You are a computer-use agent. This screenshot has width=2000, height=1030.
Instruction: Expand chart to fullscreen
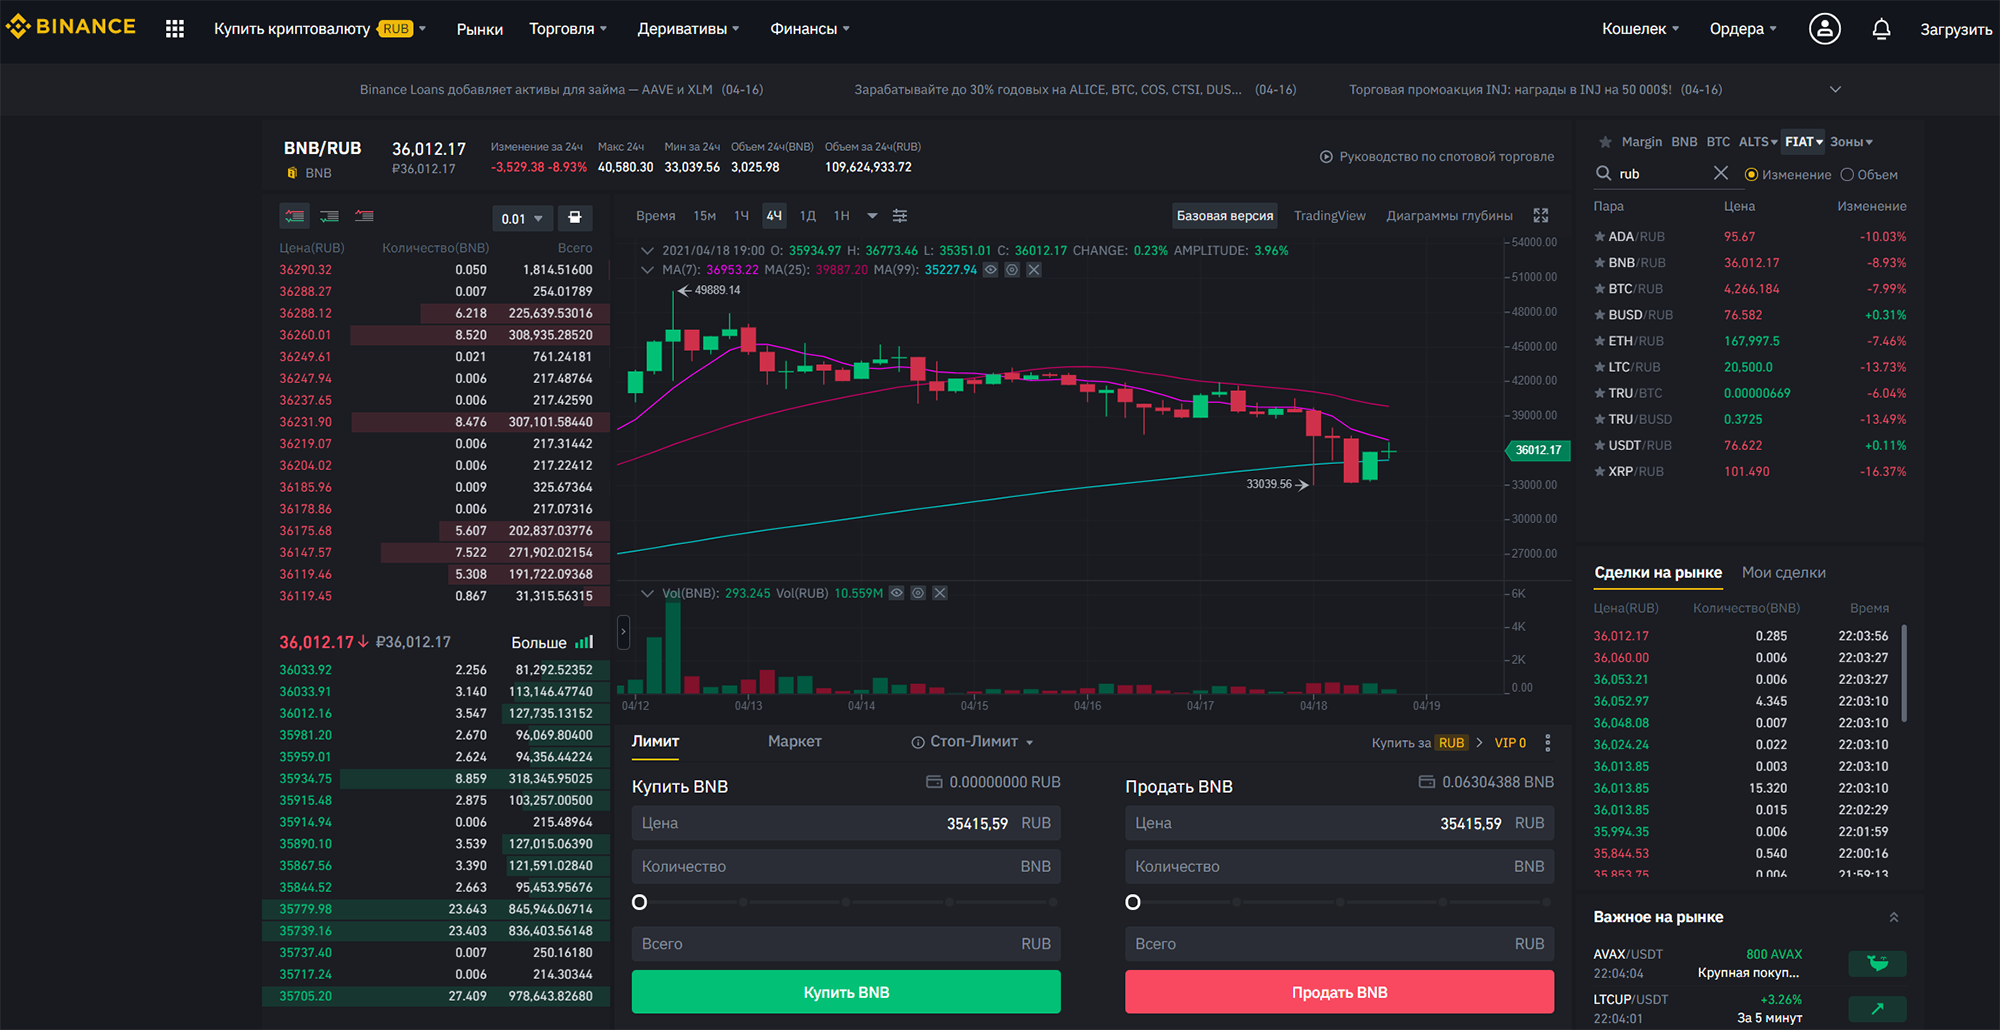(1541, 216)
